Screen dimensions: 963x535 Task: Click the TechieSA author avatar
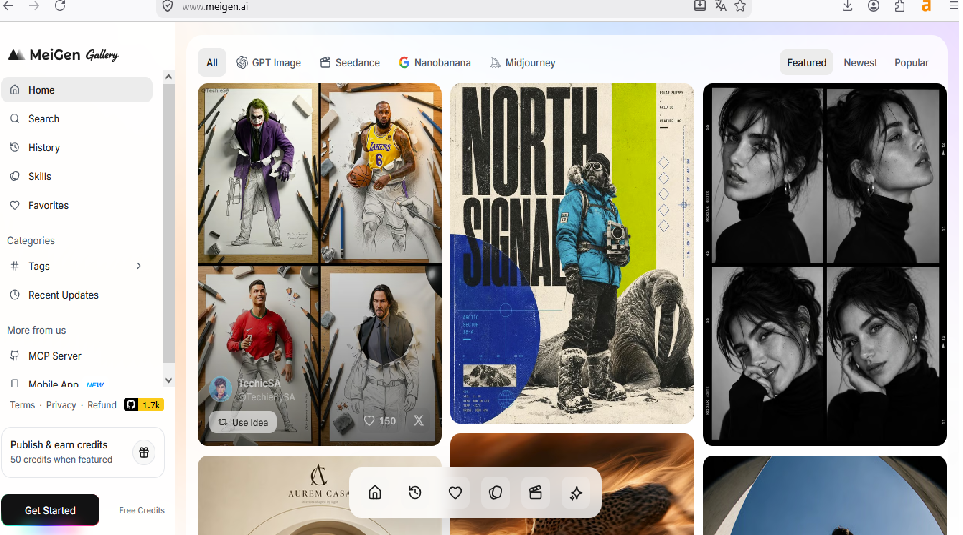[220, 389]
